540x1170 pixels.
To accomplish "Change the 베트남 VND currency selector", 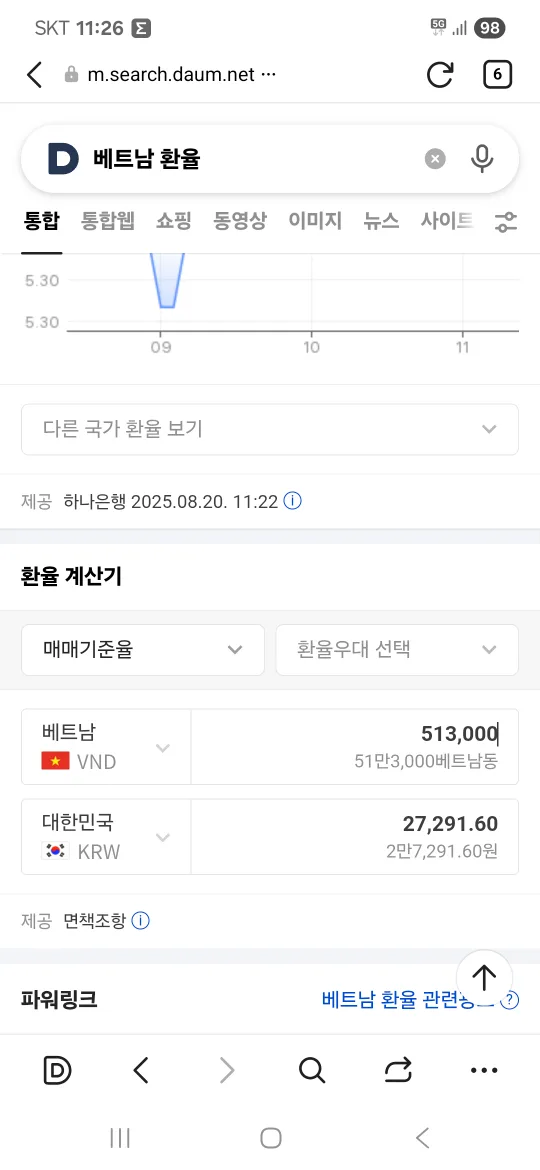I will click(x=106, y=747).
